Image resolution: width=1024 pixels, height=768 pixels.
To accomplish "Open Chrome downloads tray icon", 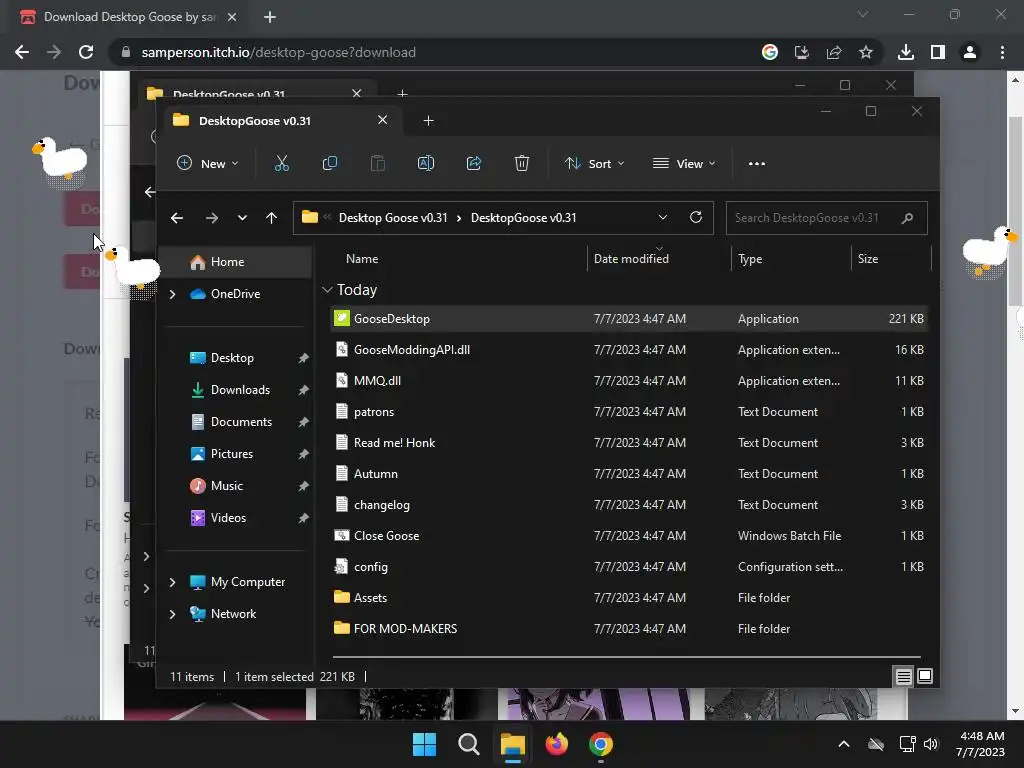I will click(906, 52).
